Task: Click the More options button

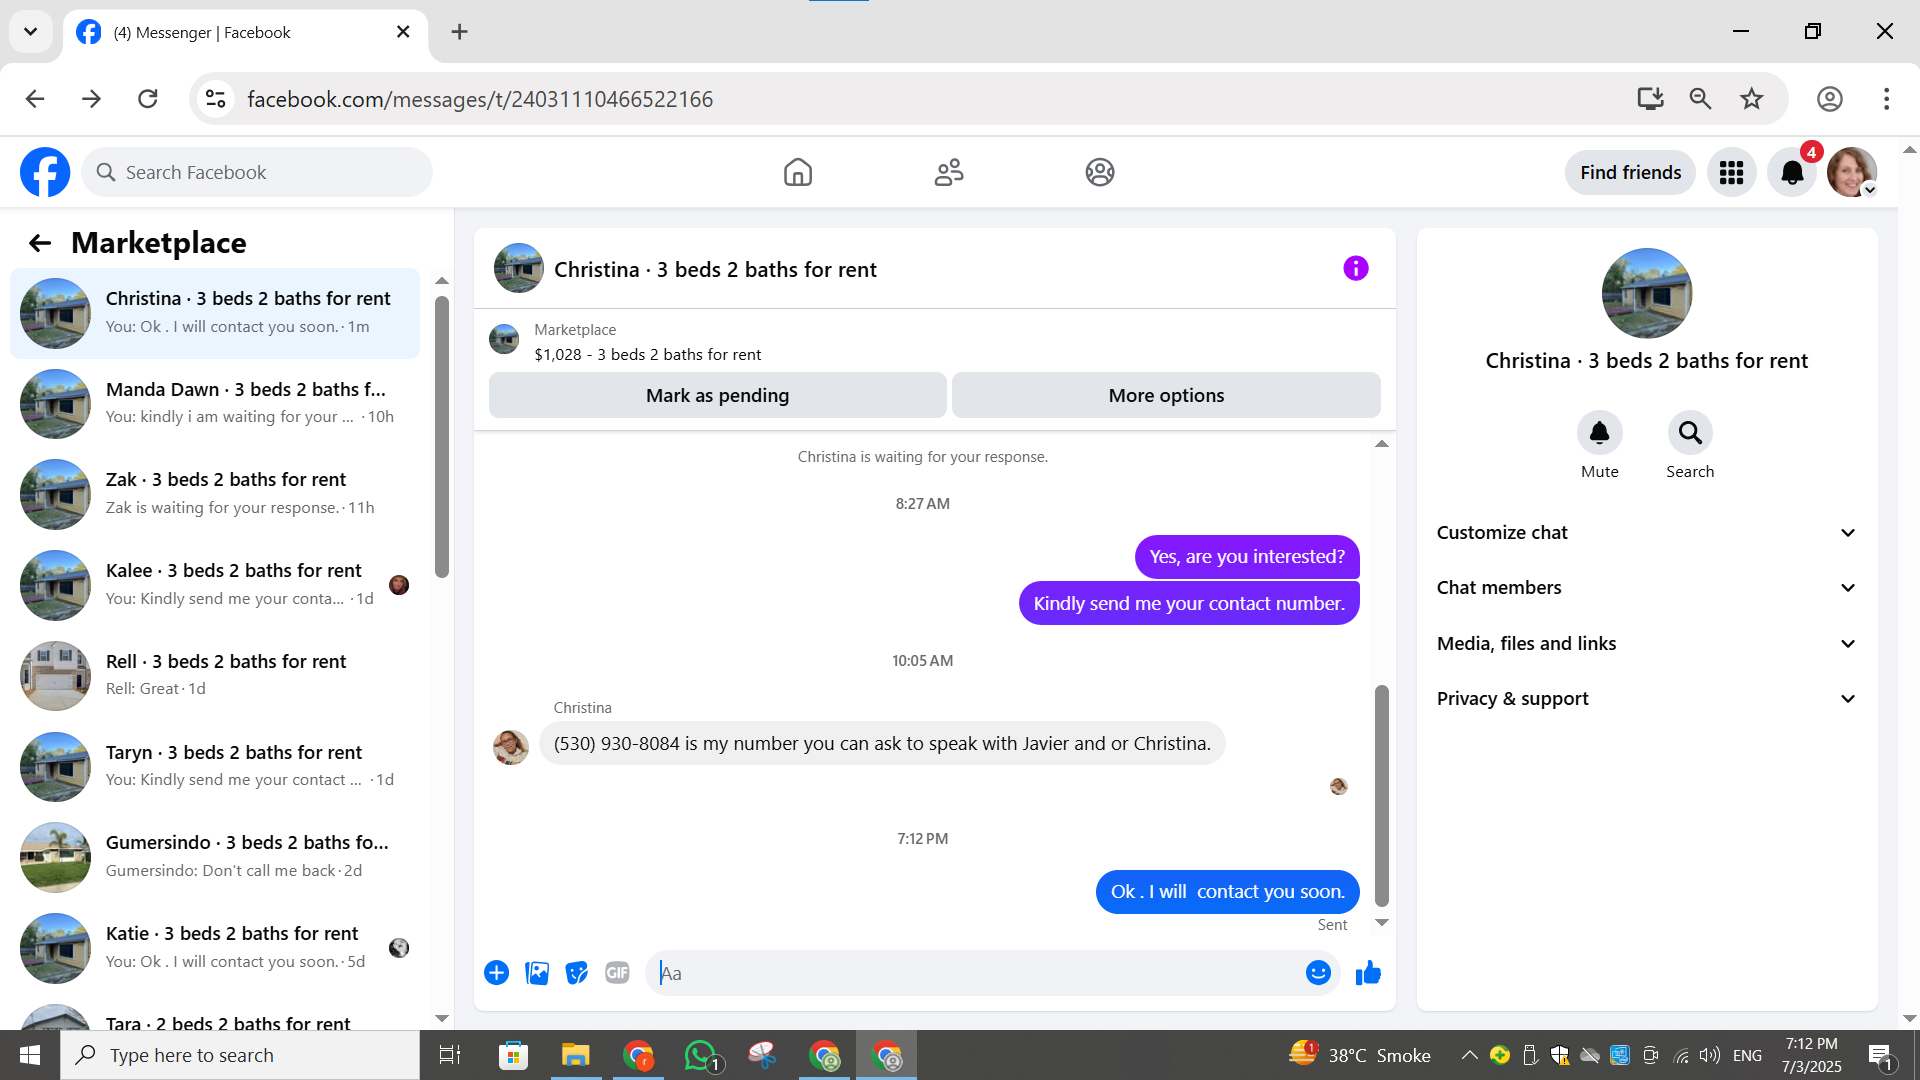Action: click(x=1166, y=396)
